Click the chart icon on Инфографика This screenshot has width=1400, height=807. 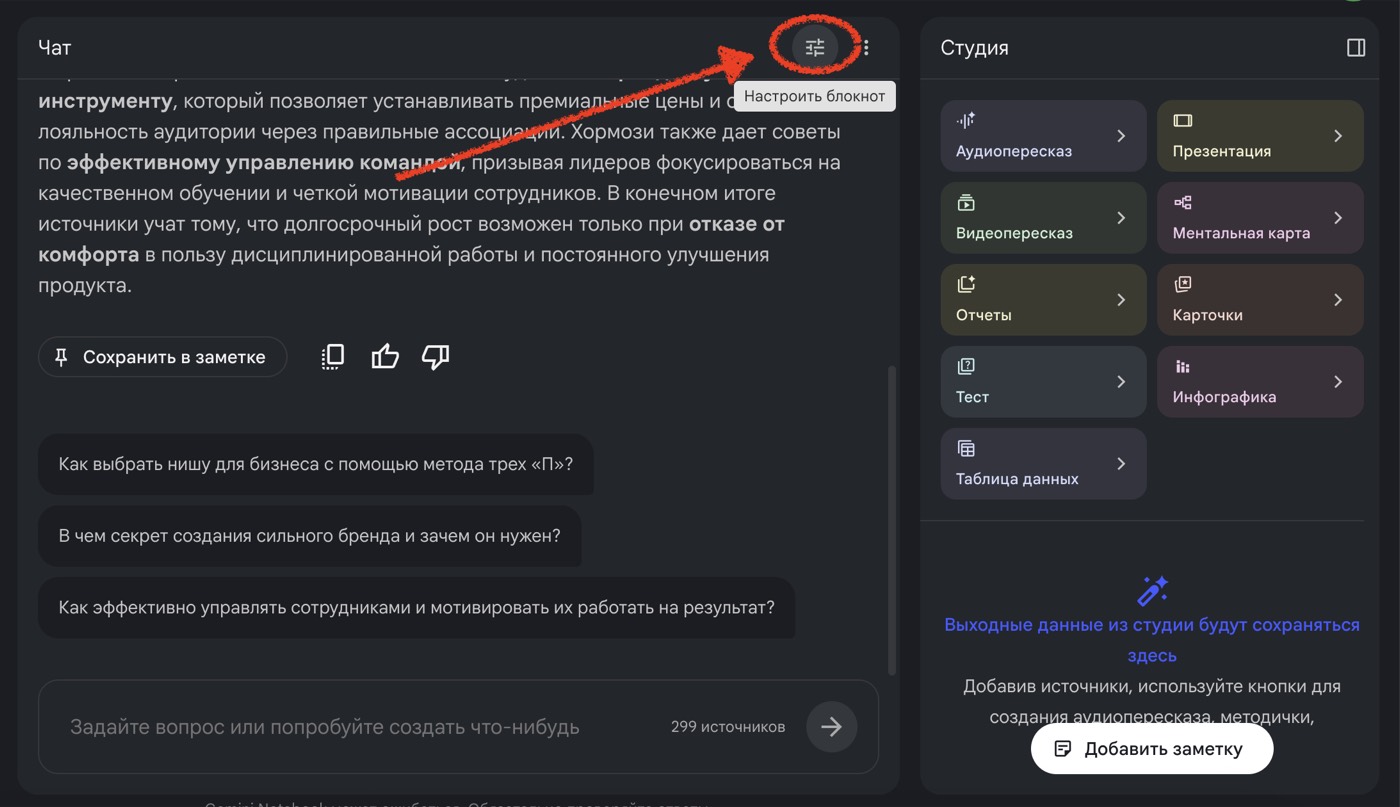pos(1183,367)
